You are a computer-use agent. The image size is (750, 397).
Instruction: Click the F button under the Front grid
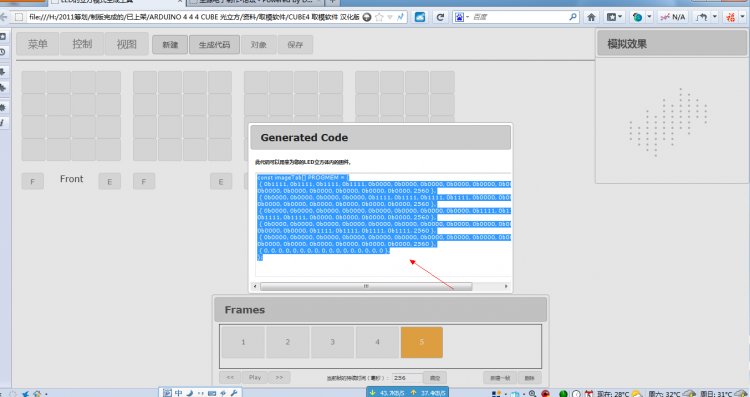pos(33,182)
